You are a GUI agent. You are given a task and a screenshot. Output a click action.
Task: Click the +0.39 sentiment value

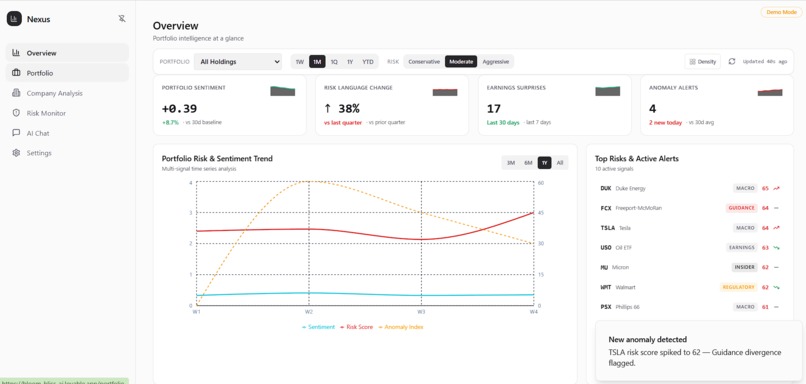point(179,108)
